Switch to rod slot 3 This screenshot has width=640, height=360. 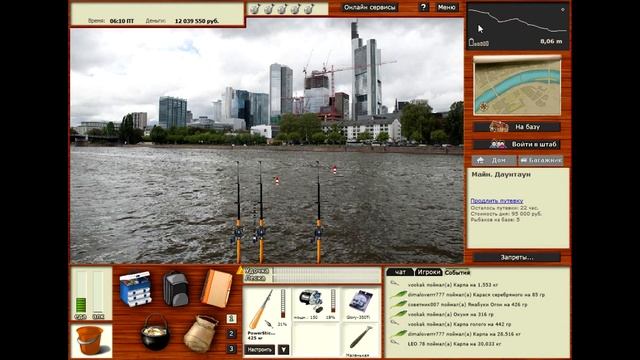(x=231, y=349)
